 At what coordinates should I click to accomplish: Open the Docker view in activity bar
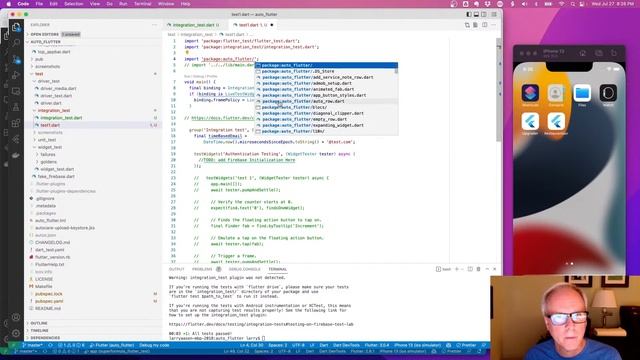[x=16, y=155]
